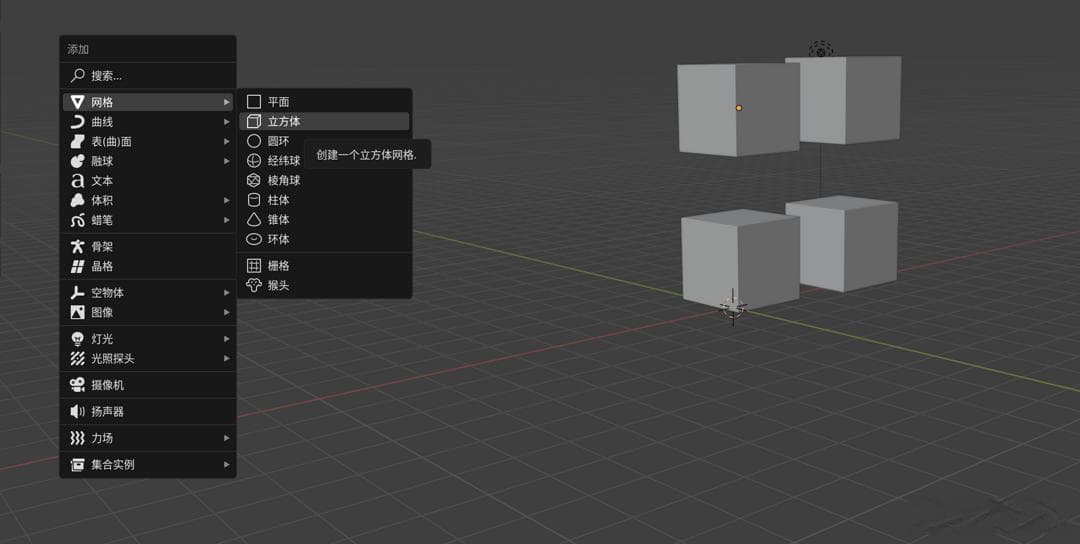Select the 柱体 menu entry
Screen dimensions: 1080x544
click(324, 200)
